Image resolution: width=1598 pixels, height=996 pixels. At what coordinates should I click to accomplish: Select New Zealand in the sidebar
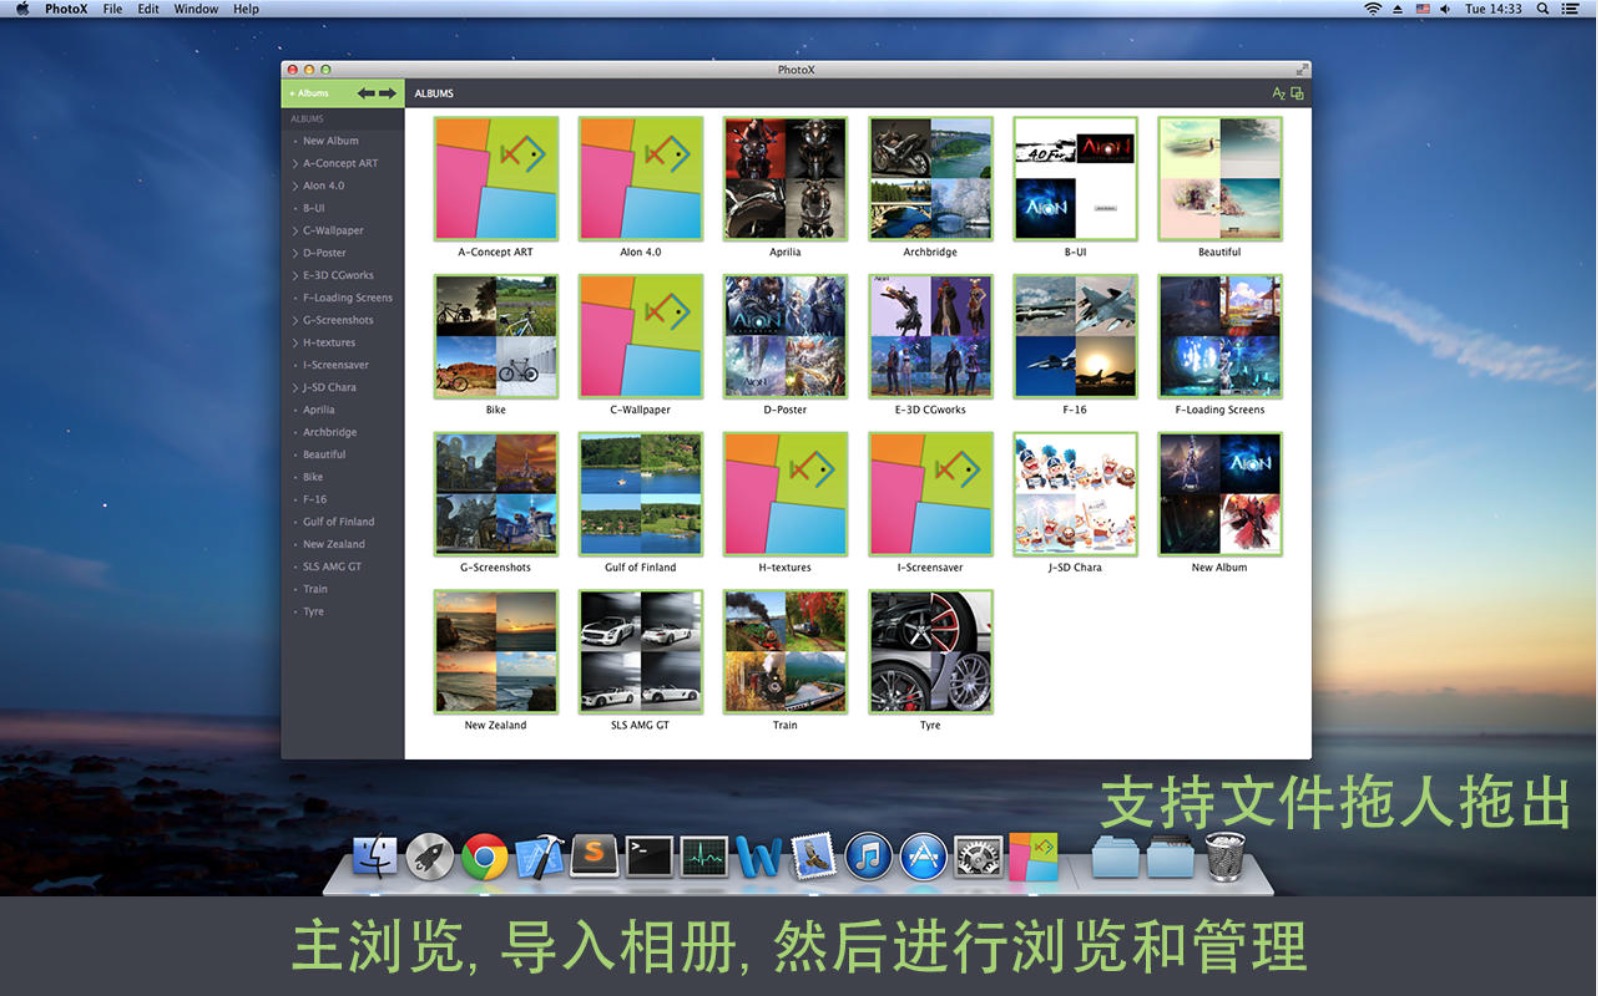click(334, 544)
